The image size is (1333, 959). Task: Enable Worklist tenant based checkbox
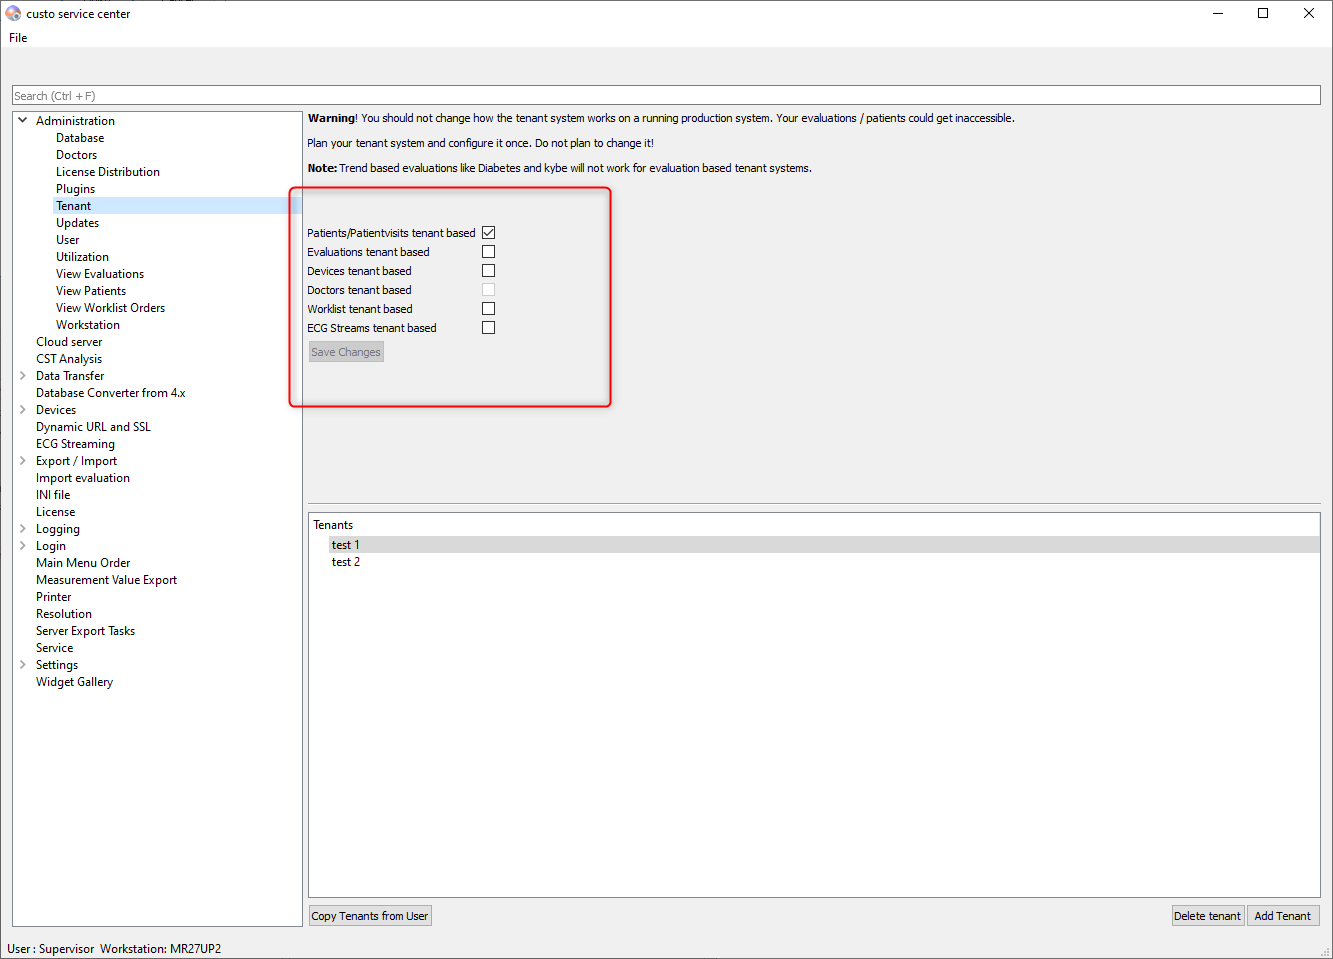click(488, 309)
